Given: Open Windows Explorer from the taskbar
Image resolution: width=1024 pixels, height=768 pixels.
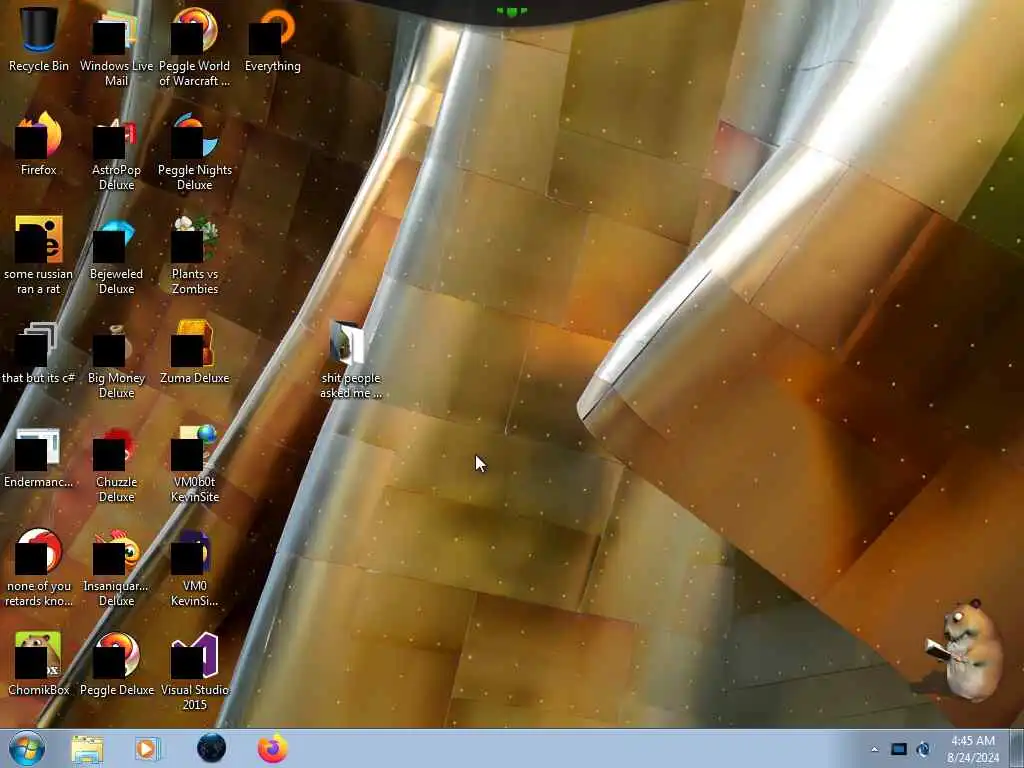Looking at the screenshot, I should coord(87,749).
